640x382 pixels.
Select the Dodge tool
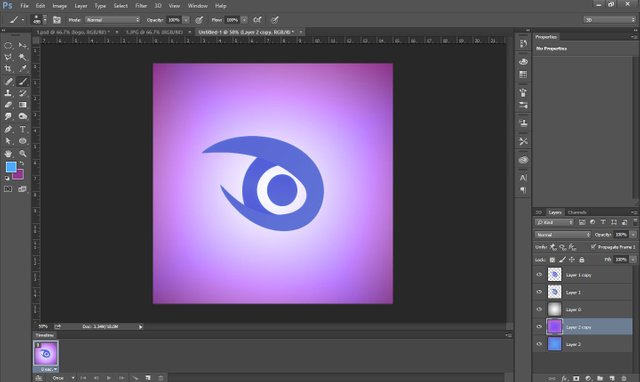[x=22, y=117]
